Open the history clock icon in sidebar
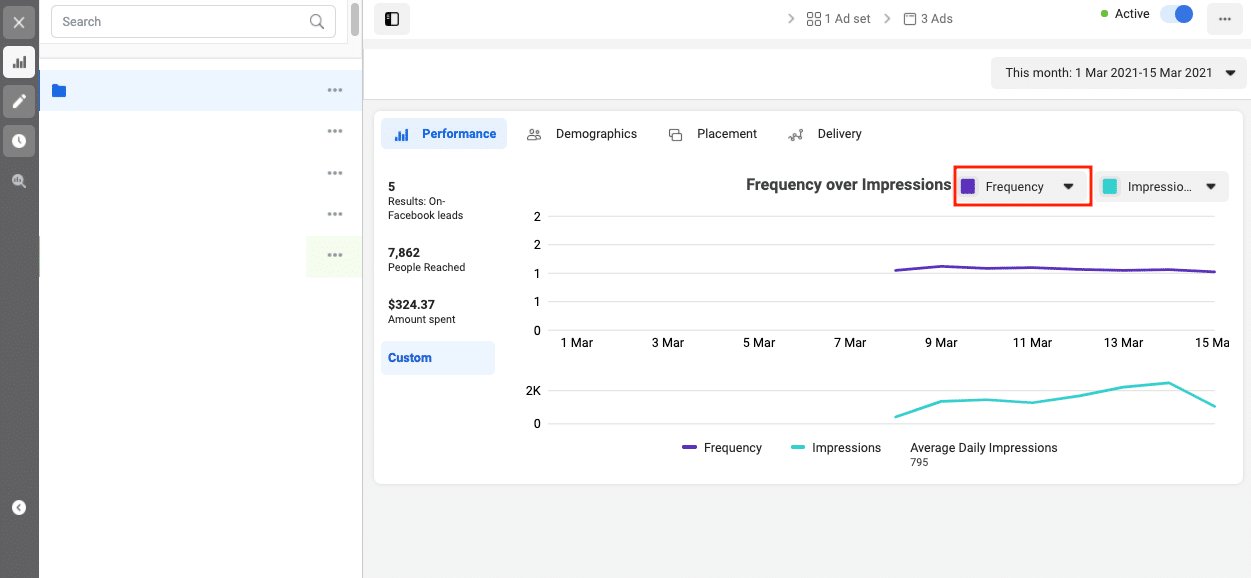Viewport: 1251px width, 578px height. point(18,140)
